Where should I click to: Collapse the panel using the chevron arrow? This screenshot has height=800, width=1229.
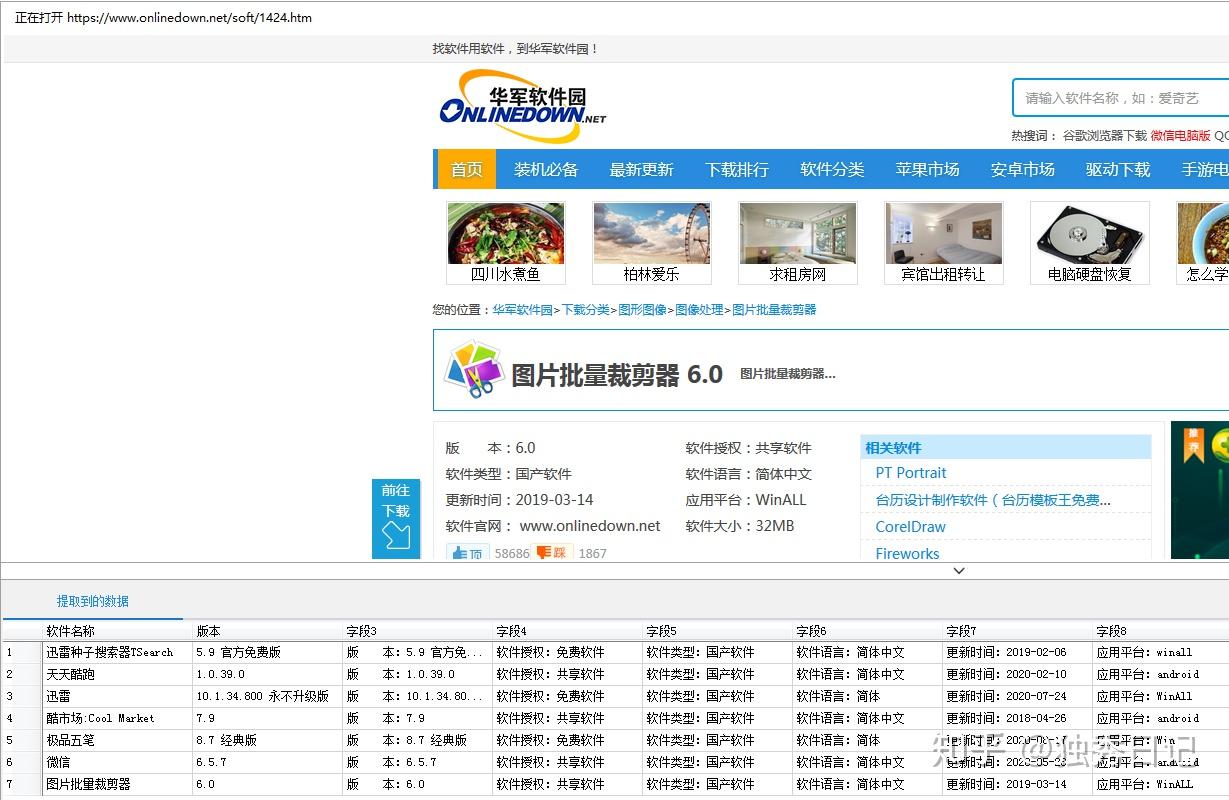[958, 571]
